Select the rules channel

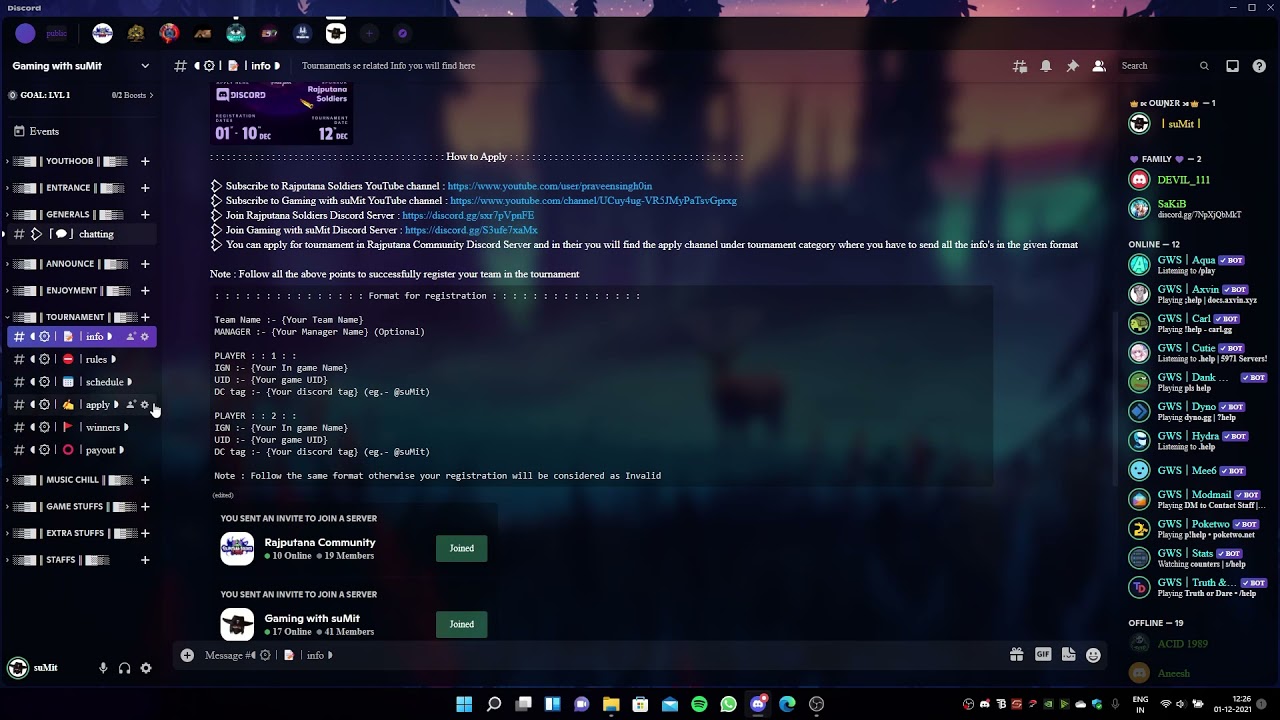(81, 359)
